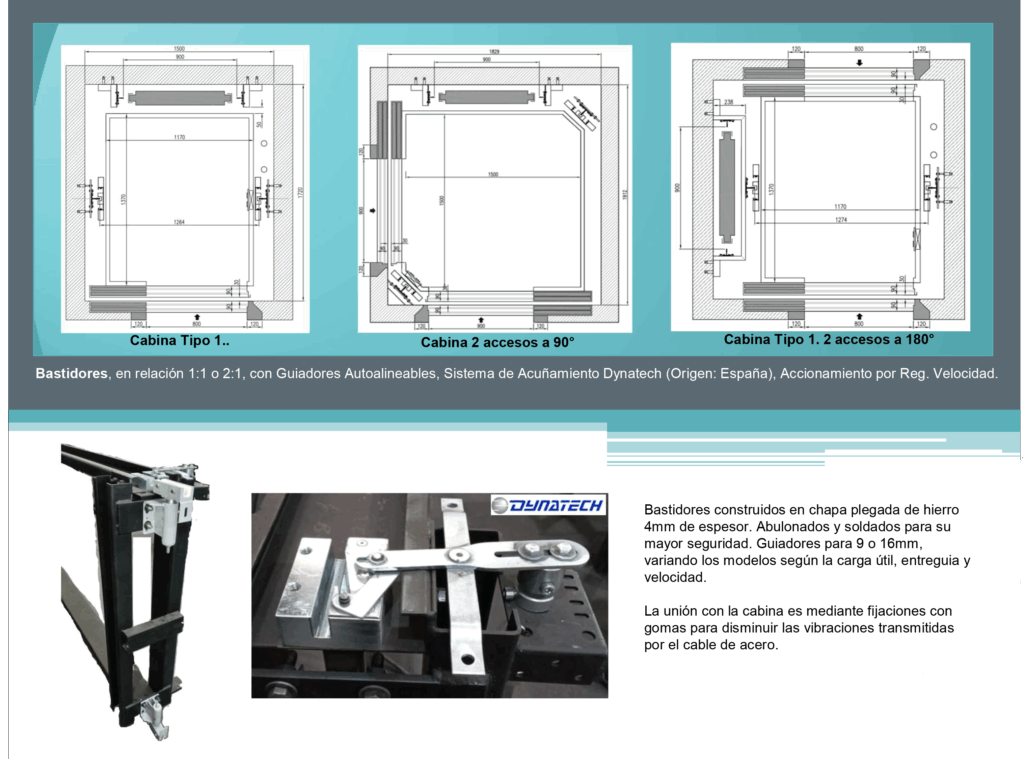
Task: Click the left-side entry arrow in the 90° cabin plan
Action: click(x=374, y=211)
